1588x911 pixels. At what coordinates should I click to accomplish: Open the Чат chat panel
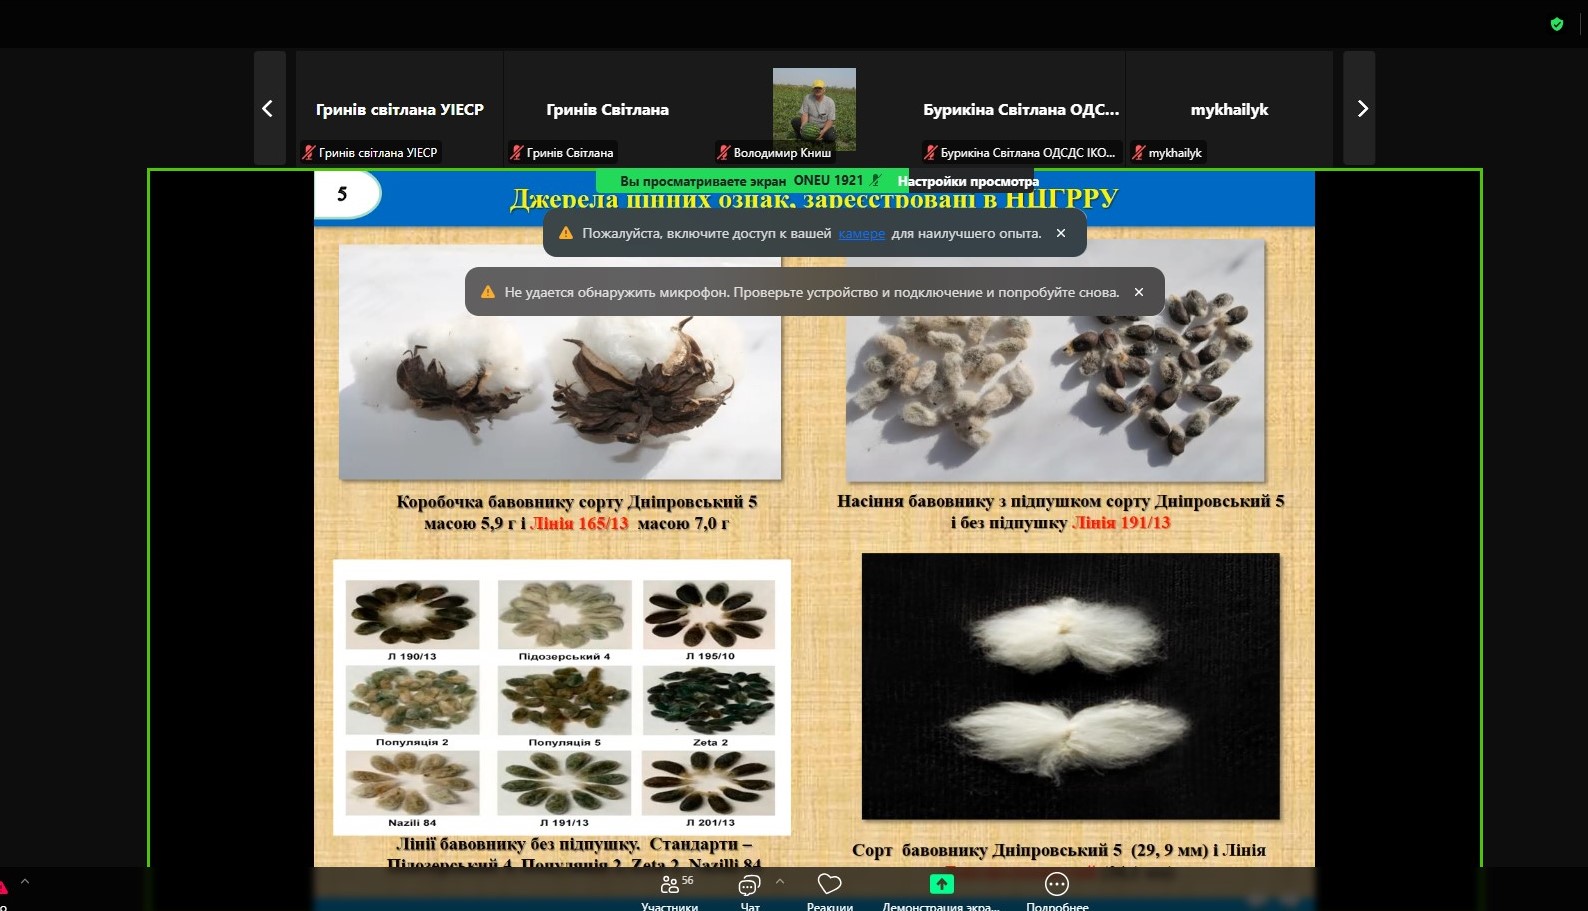pyautogui.click(x=749, y=889)
